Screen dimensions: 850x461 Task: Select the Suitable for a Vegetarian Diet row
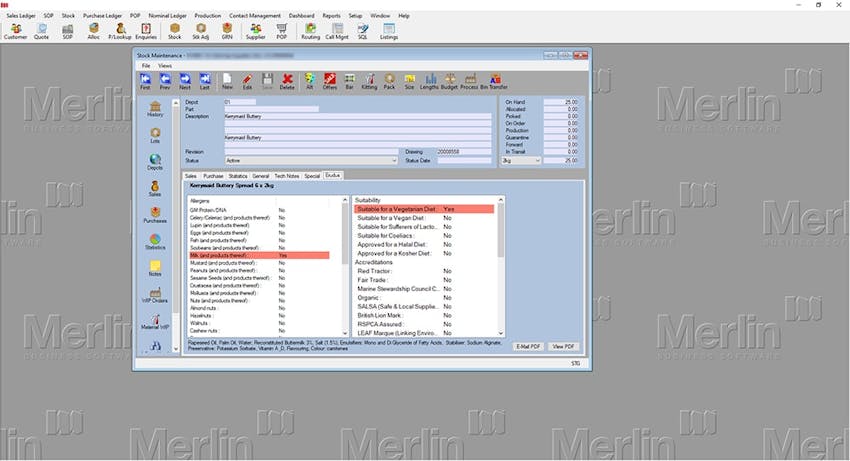coord(424,209)
